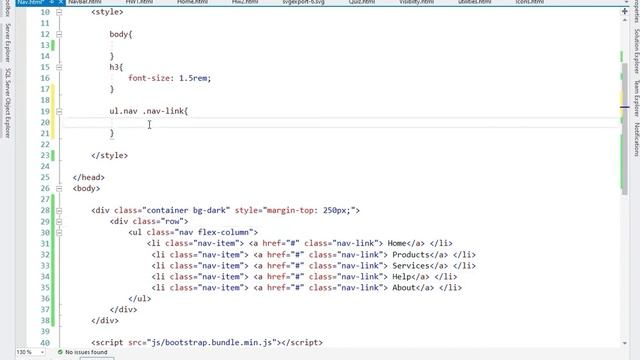The width and height of the screenshot is (640, 360).
Task: Click the vertical scrollbar thumb
Action: pyautogui.click(x=624, y=129)
